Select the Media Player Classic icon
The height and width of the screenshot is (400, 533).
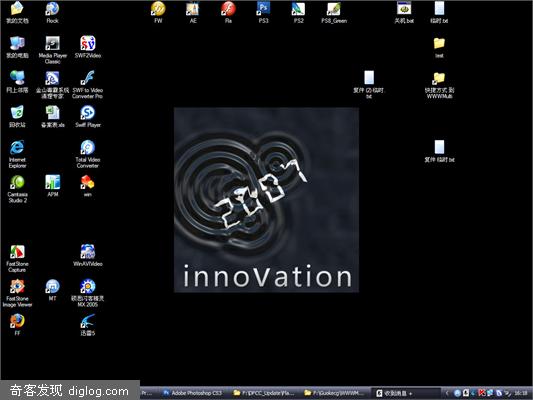click(52, 50)
